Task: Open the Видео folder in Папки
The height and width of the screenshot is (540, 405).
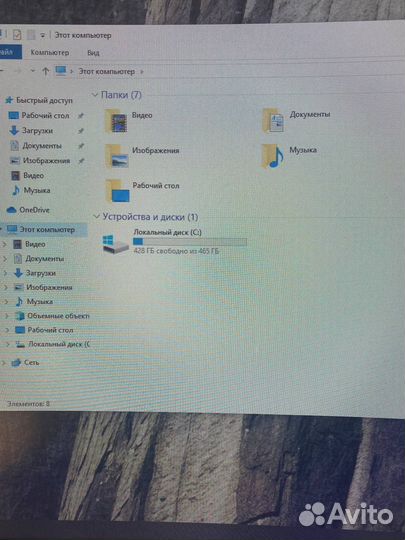Action: point(116,121)
